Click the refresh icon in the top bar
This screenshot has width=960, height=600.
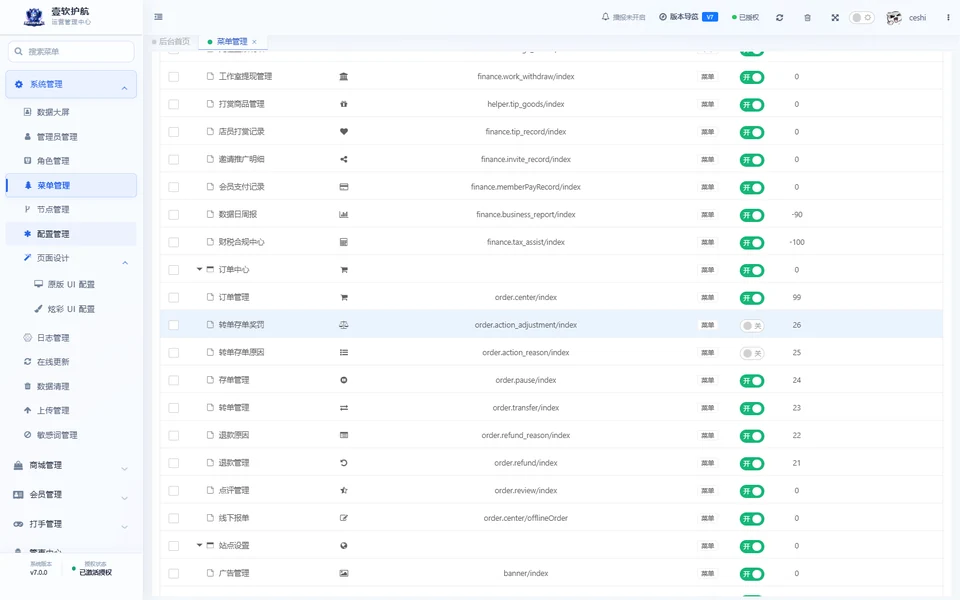click(x=779, y=18)
